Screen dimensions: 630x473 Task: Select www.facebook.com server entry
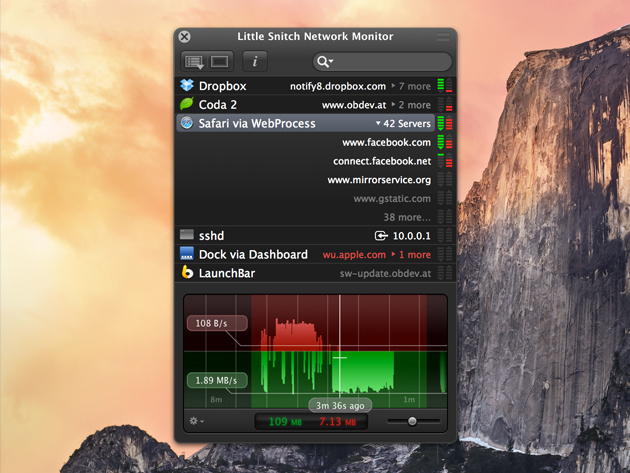386,142
